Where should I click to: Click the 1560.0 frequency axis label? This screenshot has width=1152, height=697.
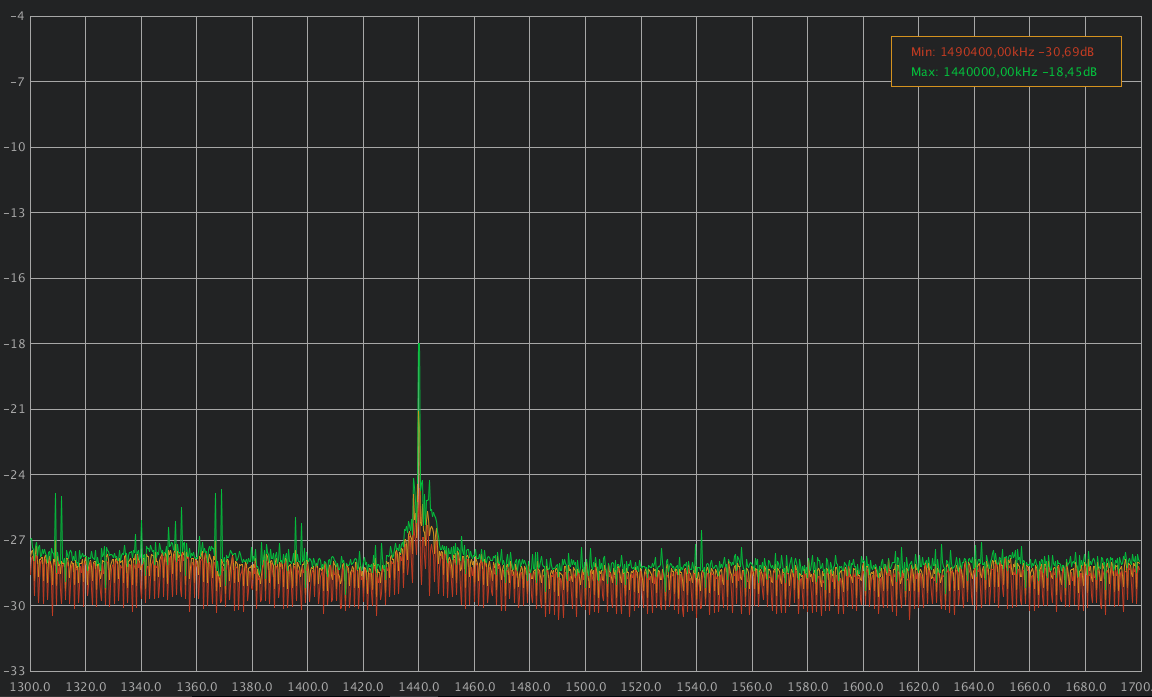point(752,687)
